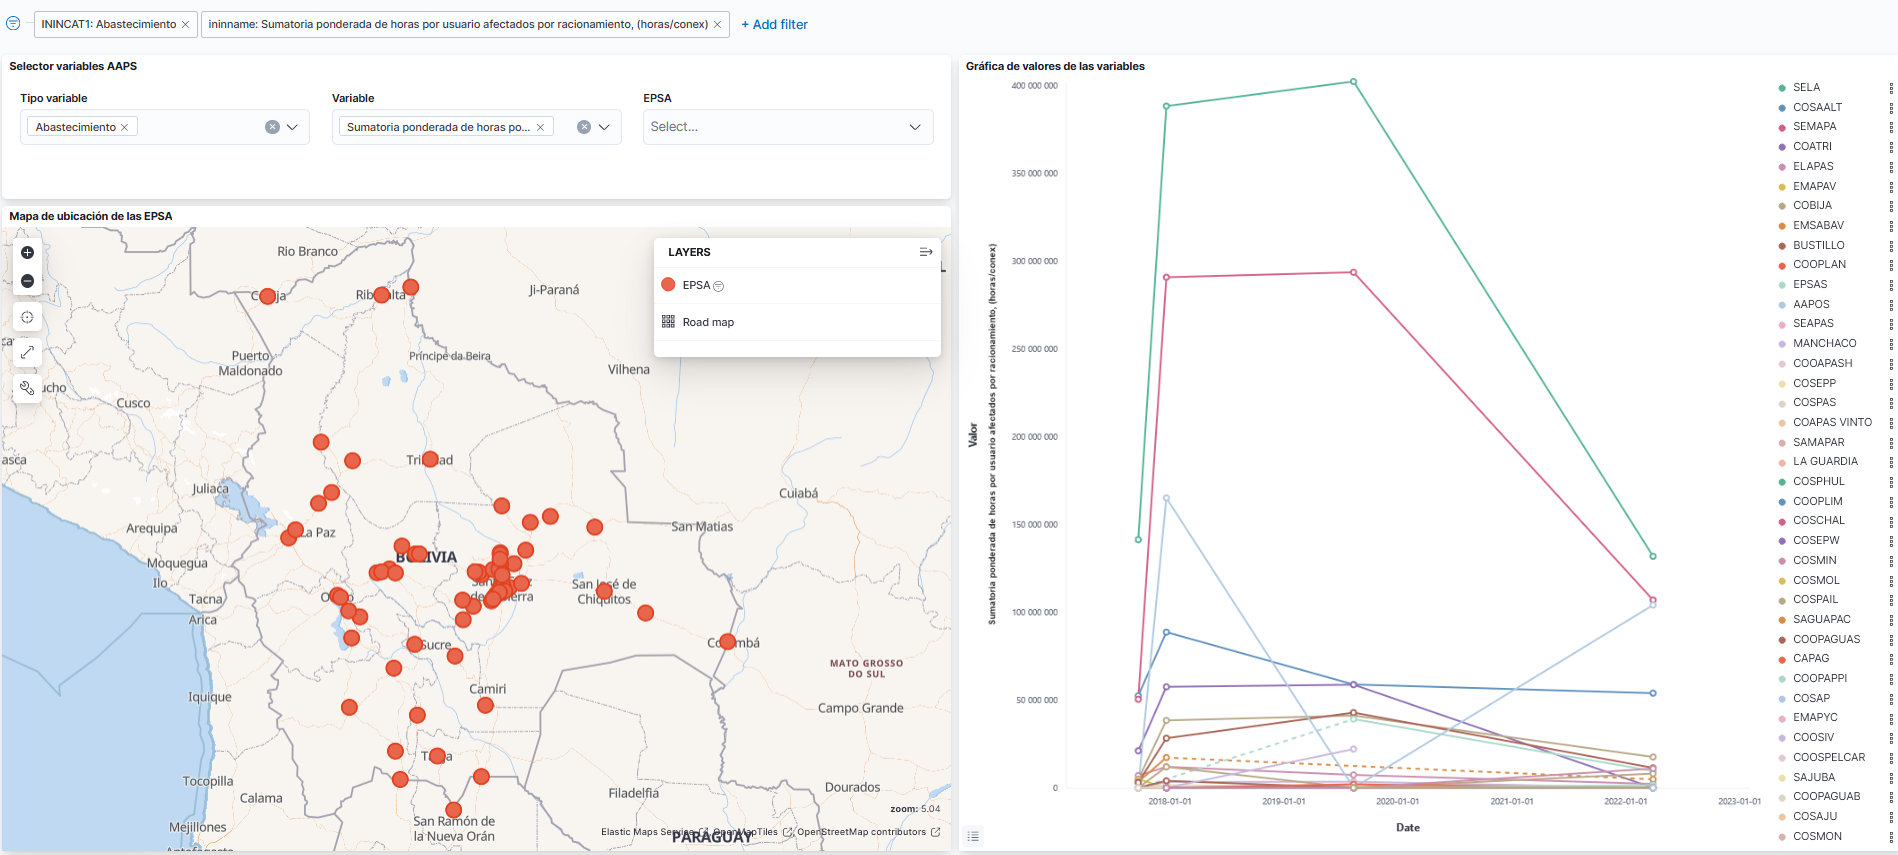Toggle COSAALT series in chart legend
Screen dimensions: 1898x855
1816,107
